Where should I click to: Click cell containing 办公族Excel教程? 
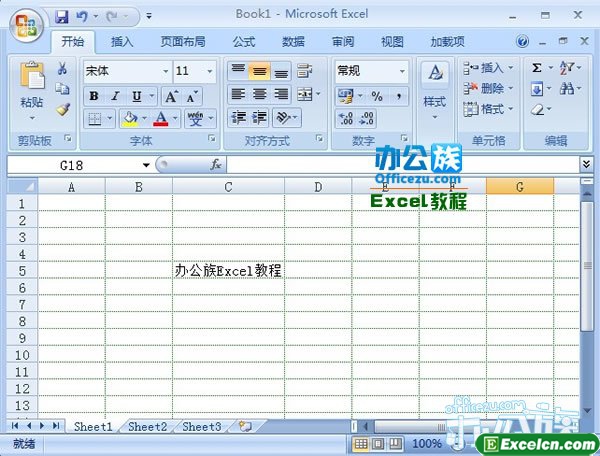(228, 270)
